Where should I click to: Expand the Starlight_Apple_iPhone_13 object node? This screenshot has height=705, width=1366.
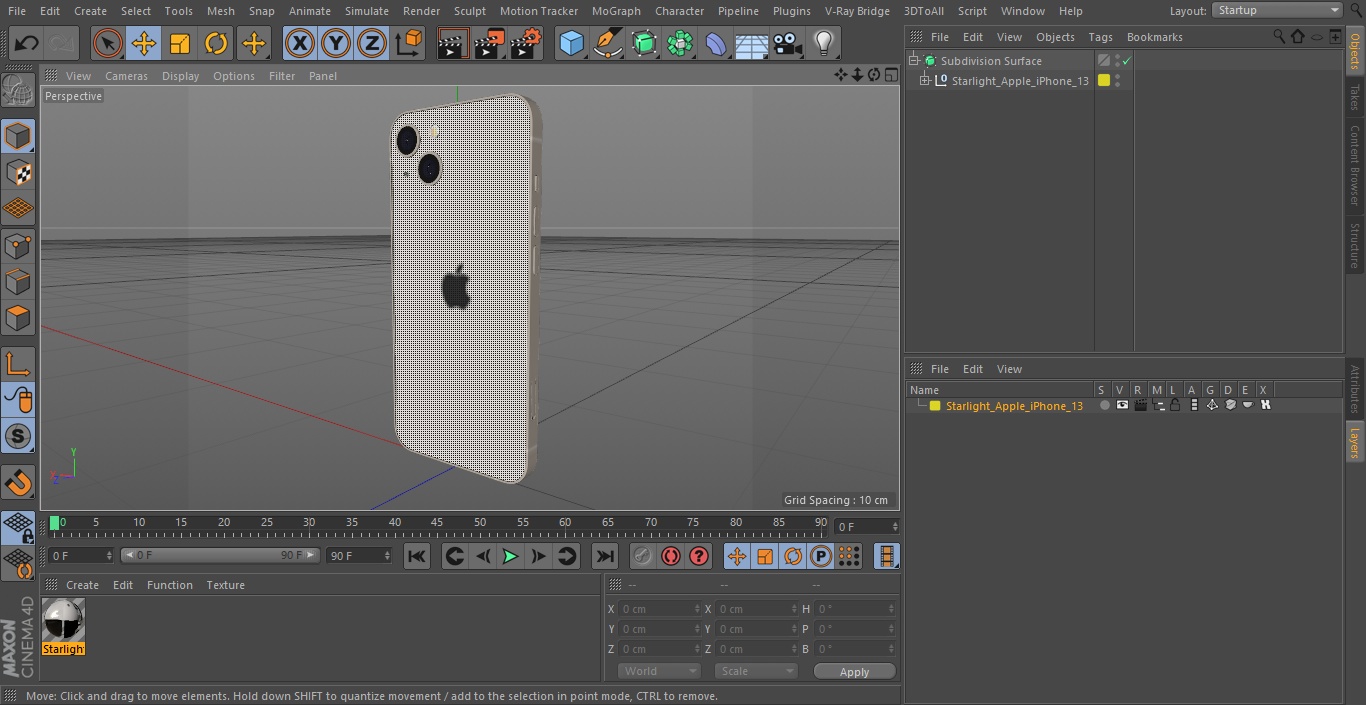(925, 81)
